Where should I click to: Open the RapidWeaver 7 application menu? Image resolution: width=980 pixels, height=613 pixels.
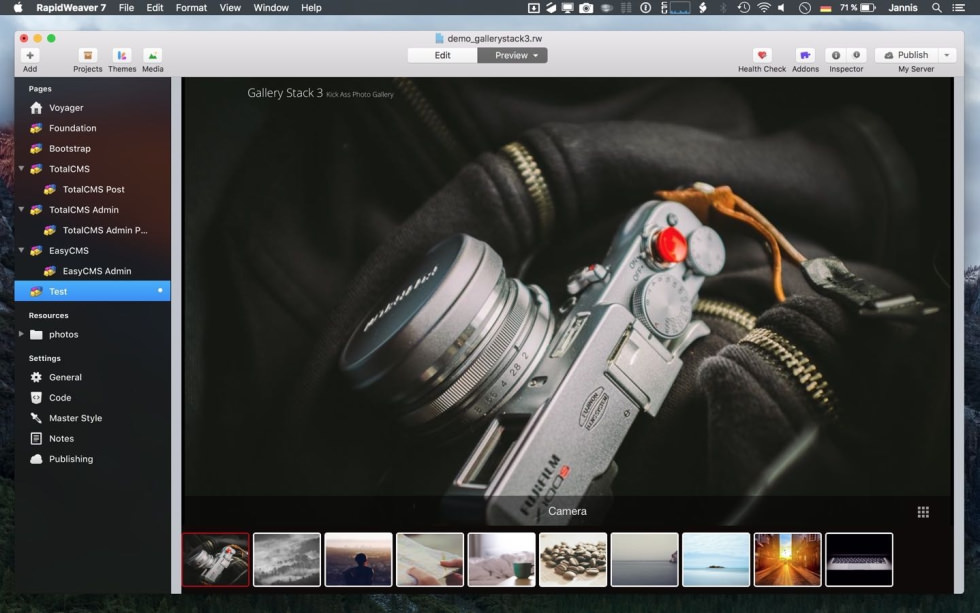point(71,7)
